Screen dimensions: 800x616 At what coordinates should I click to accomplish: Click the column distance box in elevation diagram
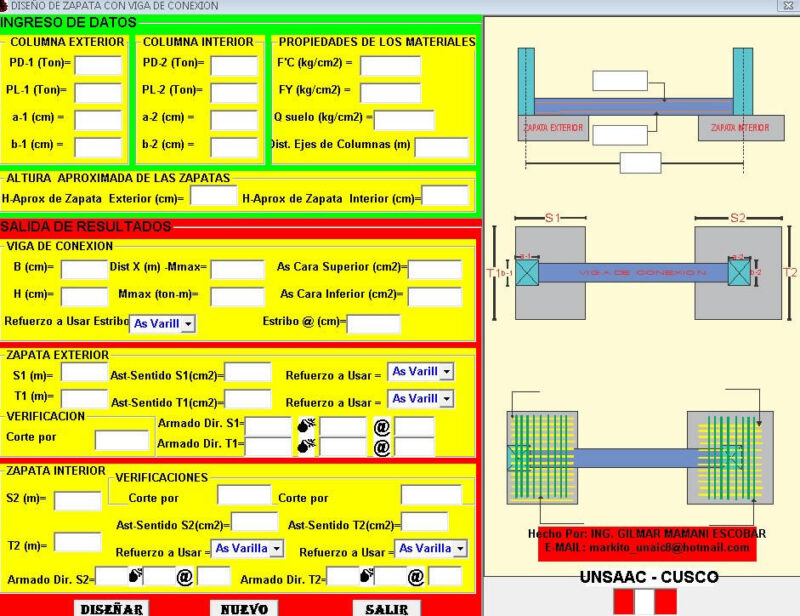pyautogui.click(x=640, y=163)
